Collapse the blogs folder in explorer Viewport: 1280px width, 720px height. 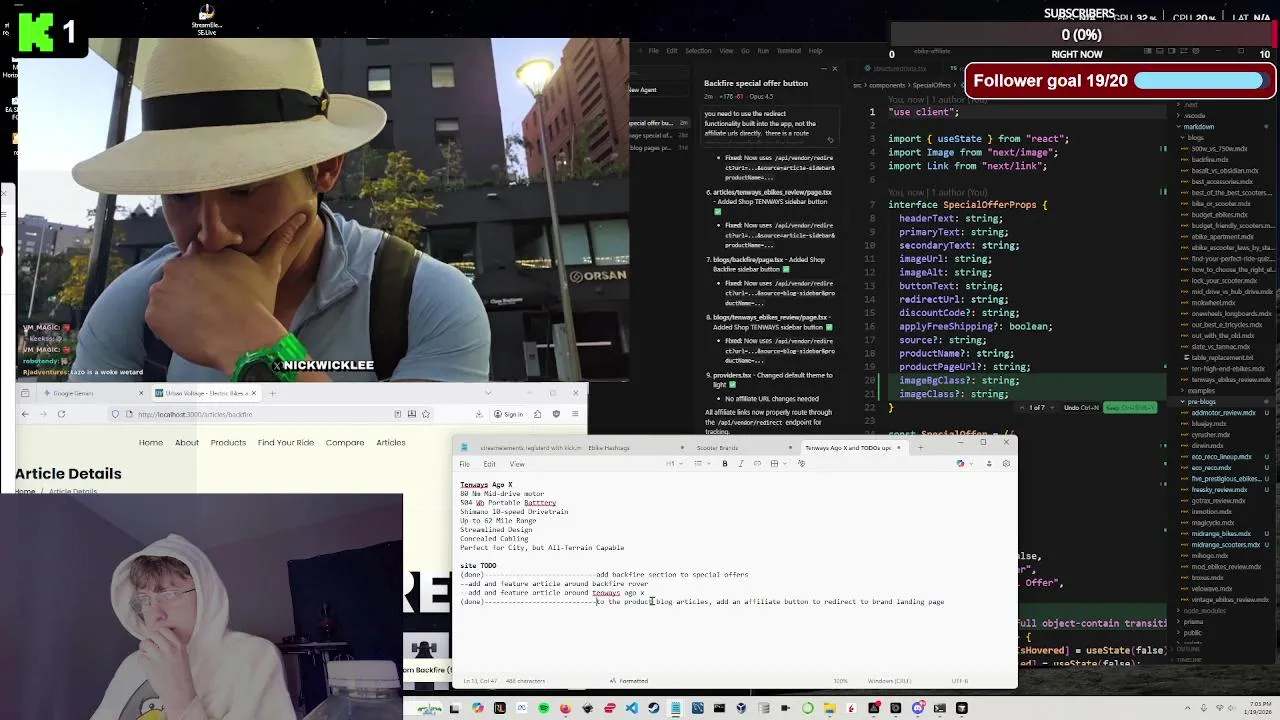(x=1195, y=138)
